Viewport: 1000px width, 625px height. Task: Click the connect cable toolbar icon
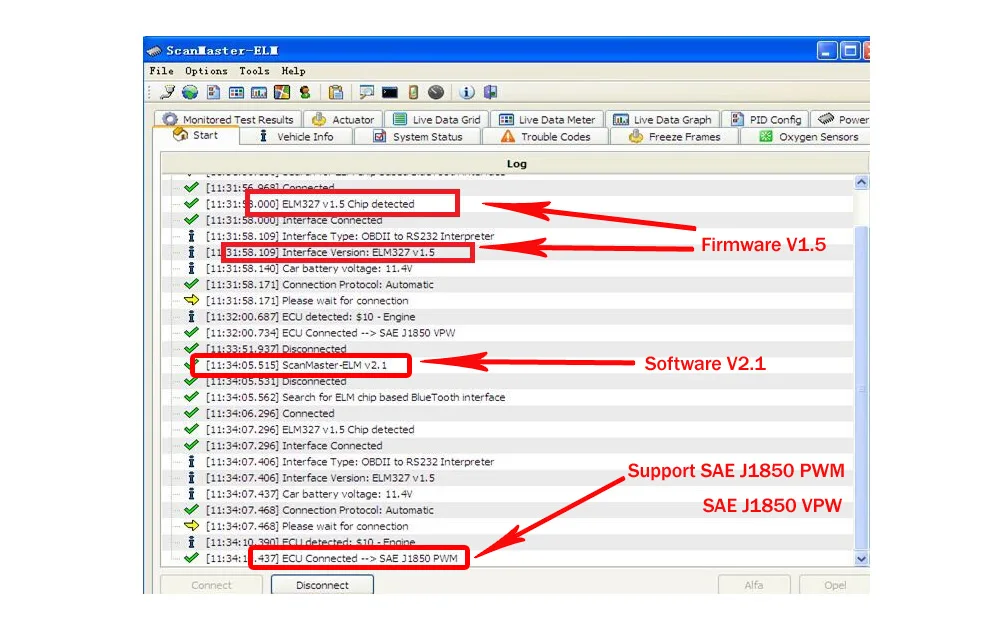pyautogui.click(x=167, y=92)
